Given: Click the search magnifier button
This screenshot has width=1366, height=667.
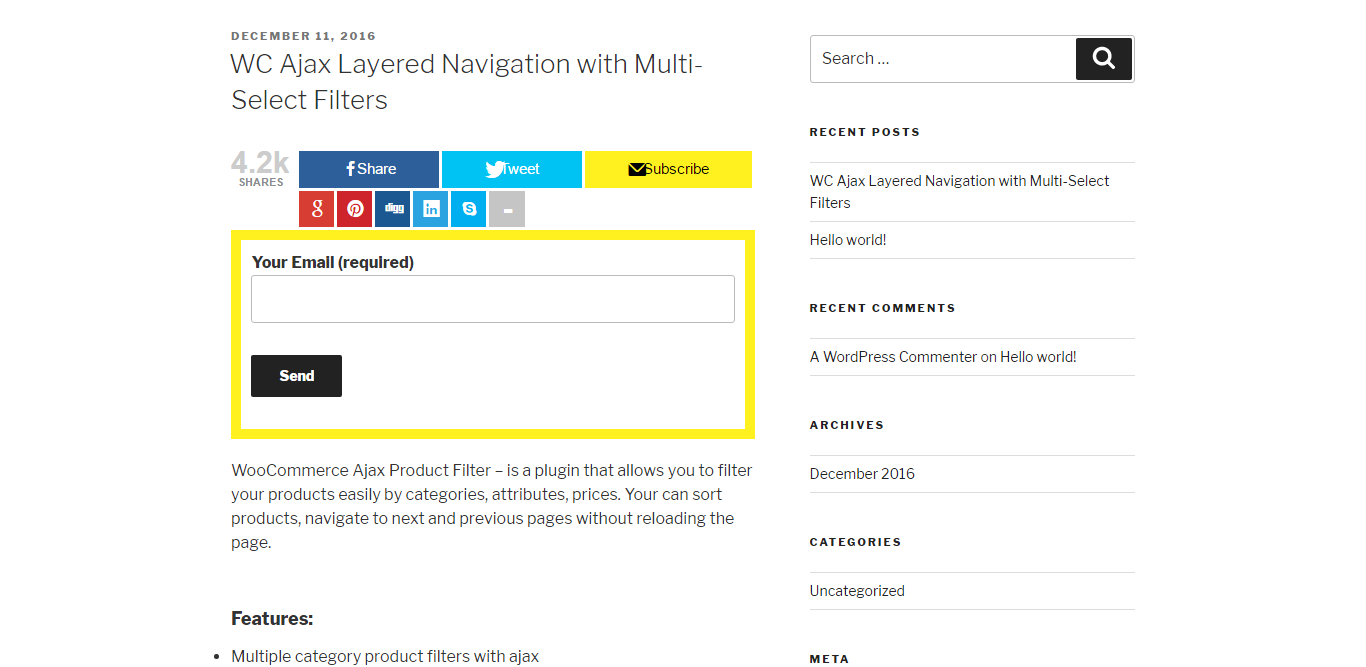Looking at the screenshot, I should [x=1104, y=59].
